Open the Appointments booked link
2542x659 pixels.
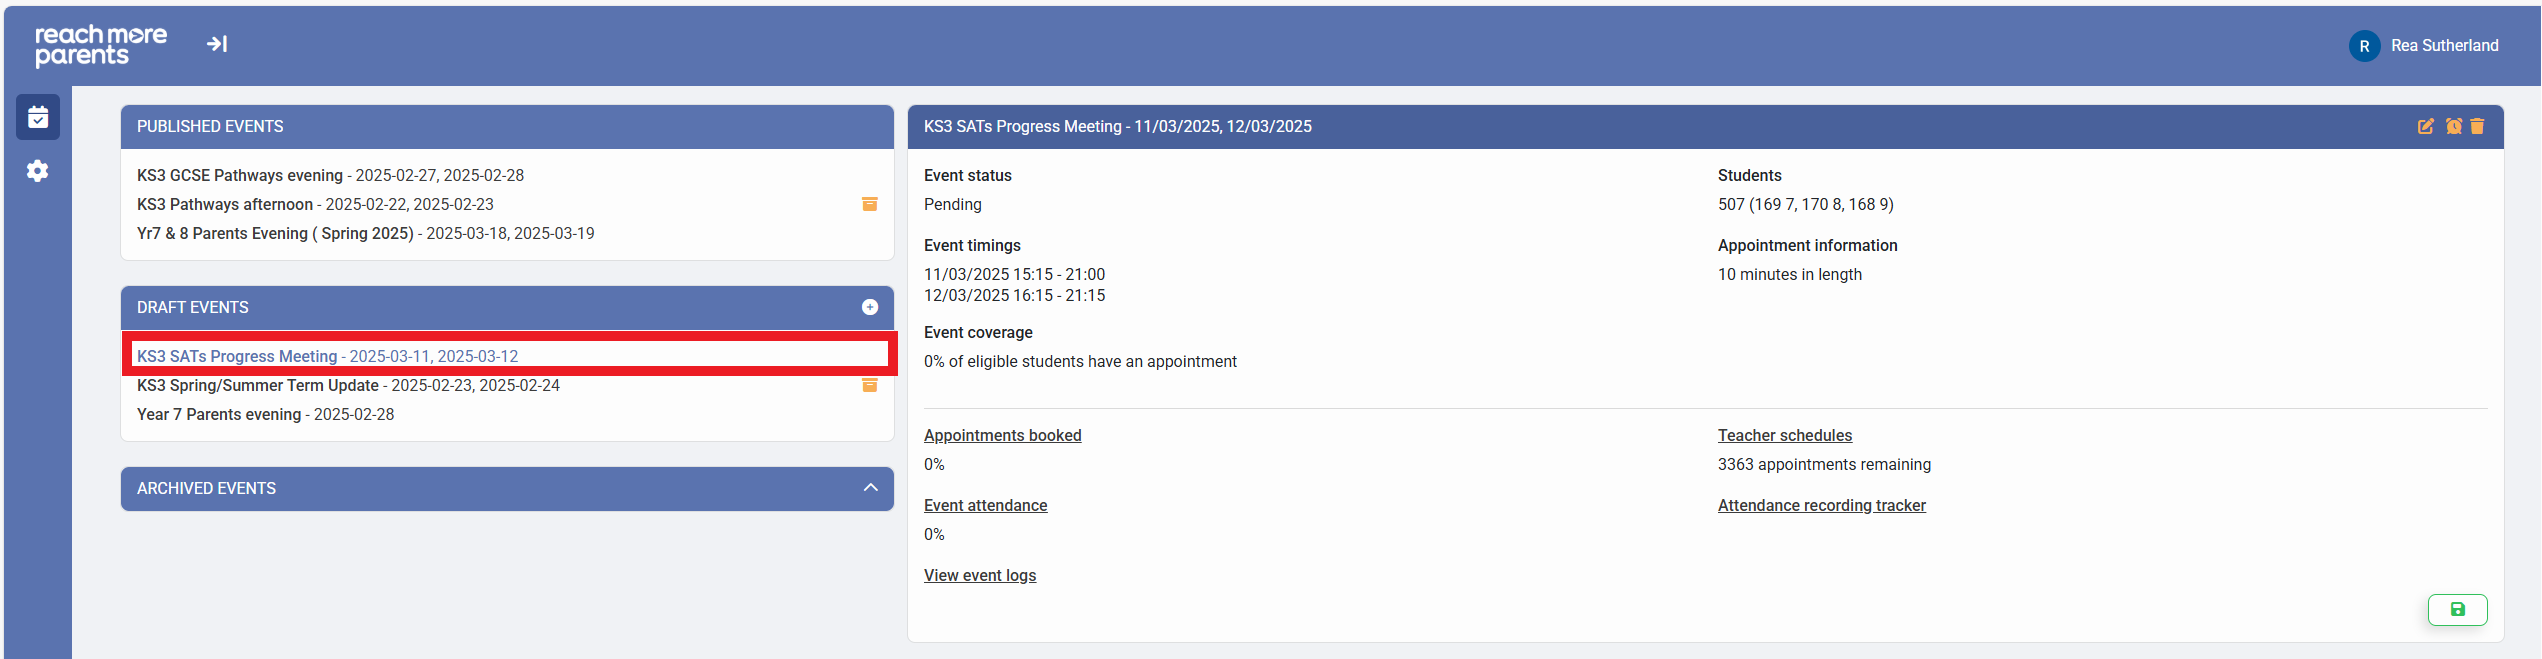(1002, 435)
